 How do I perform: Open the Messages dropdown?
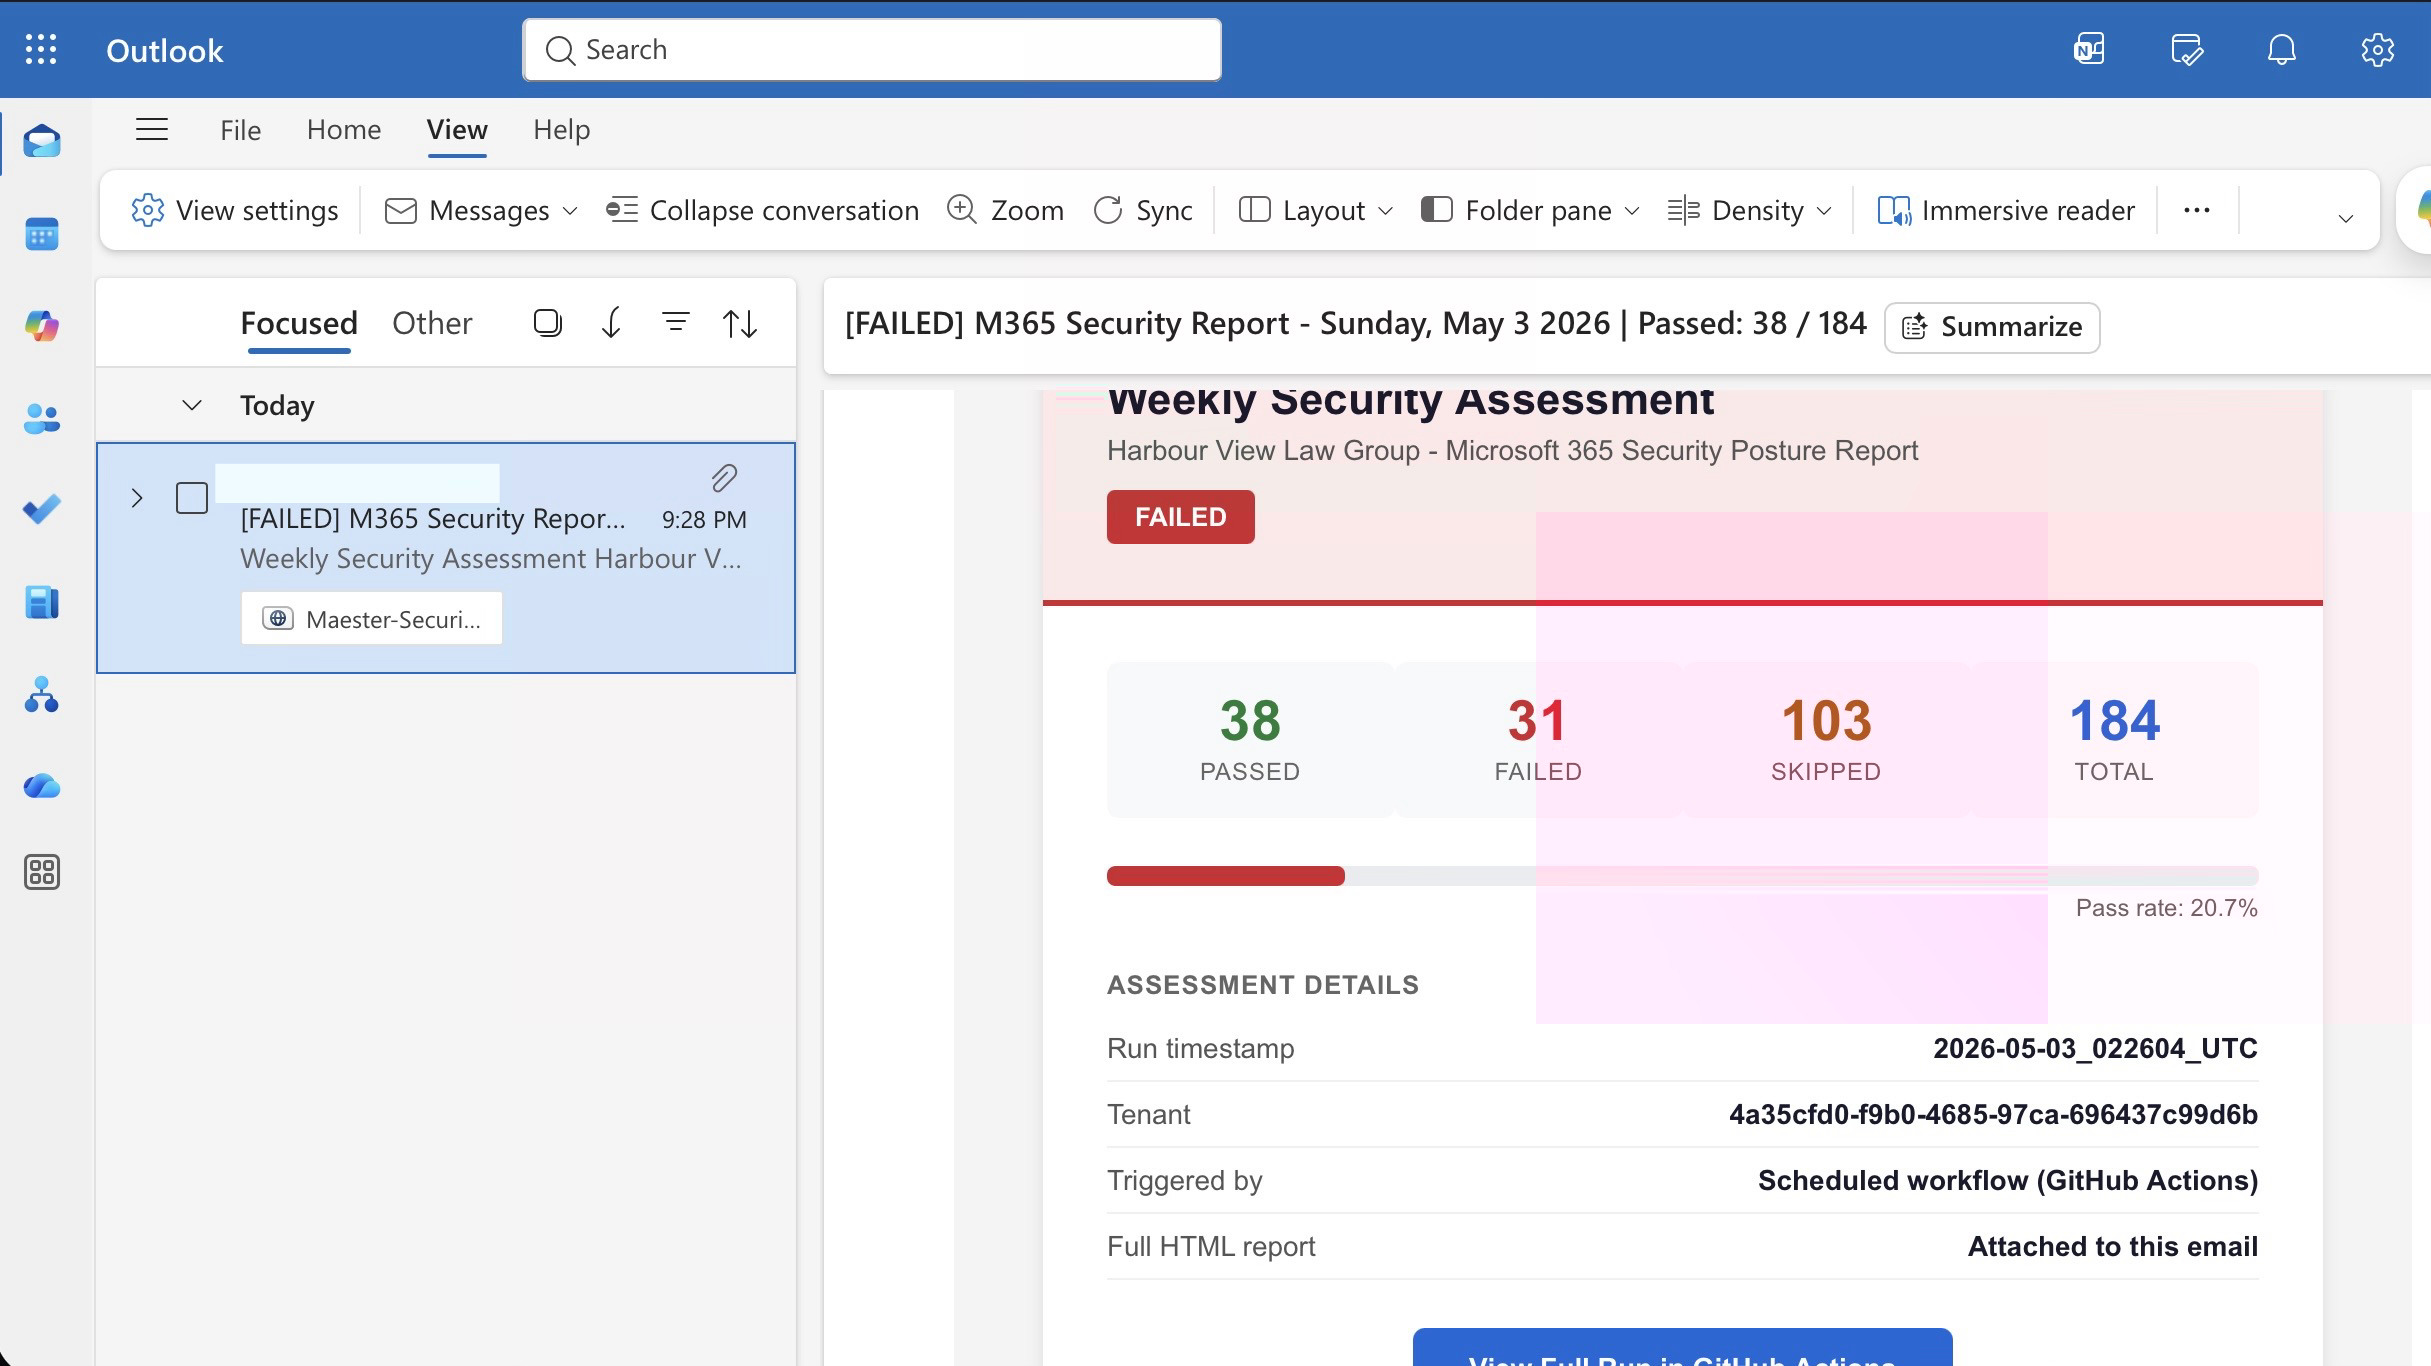(482, 210)
